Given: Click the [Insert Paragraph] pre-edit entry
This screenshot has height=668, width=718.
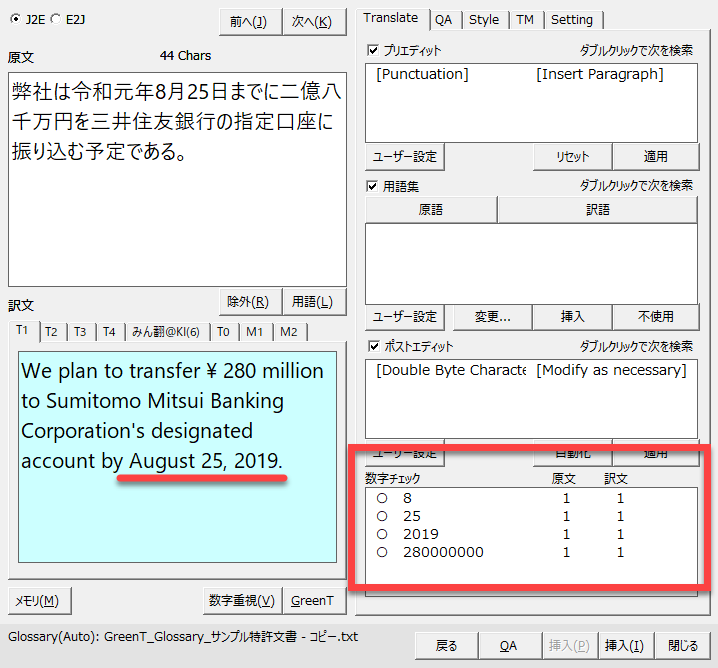Looking at the screenshot, I should coord(599,74).
